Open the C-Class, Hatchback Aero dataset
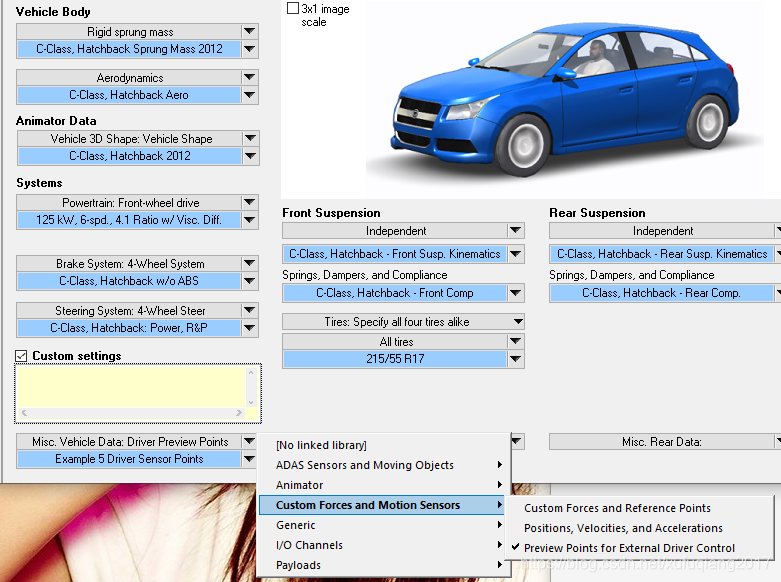This screenshot has width=781, height=582. pos(129,95)
